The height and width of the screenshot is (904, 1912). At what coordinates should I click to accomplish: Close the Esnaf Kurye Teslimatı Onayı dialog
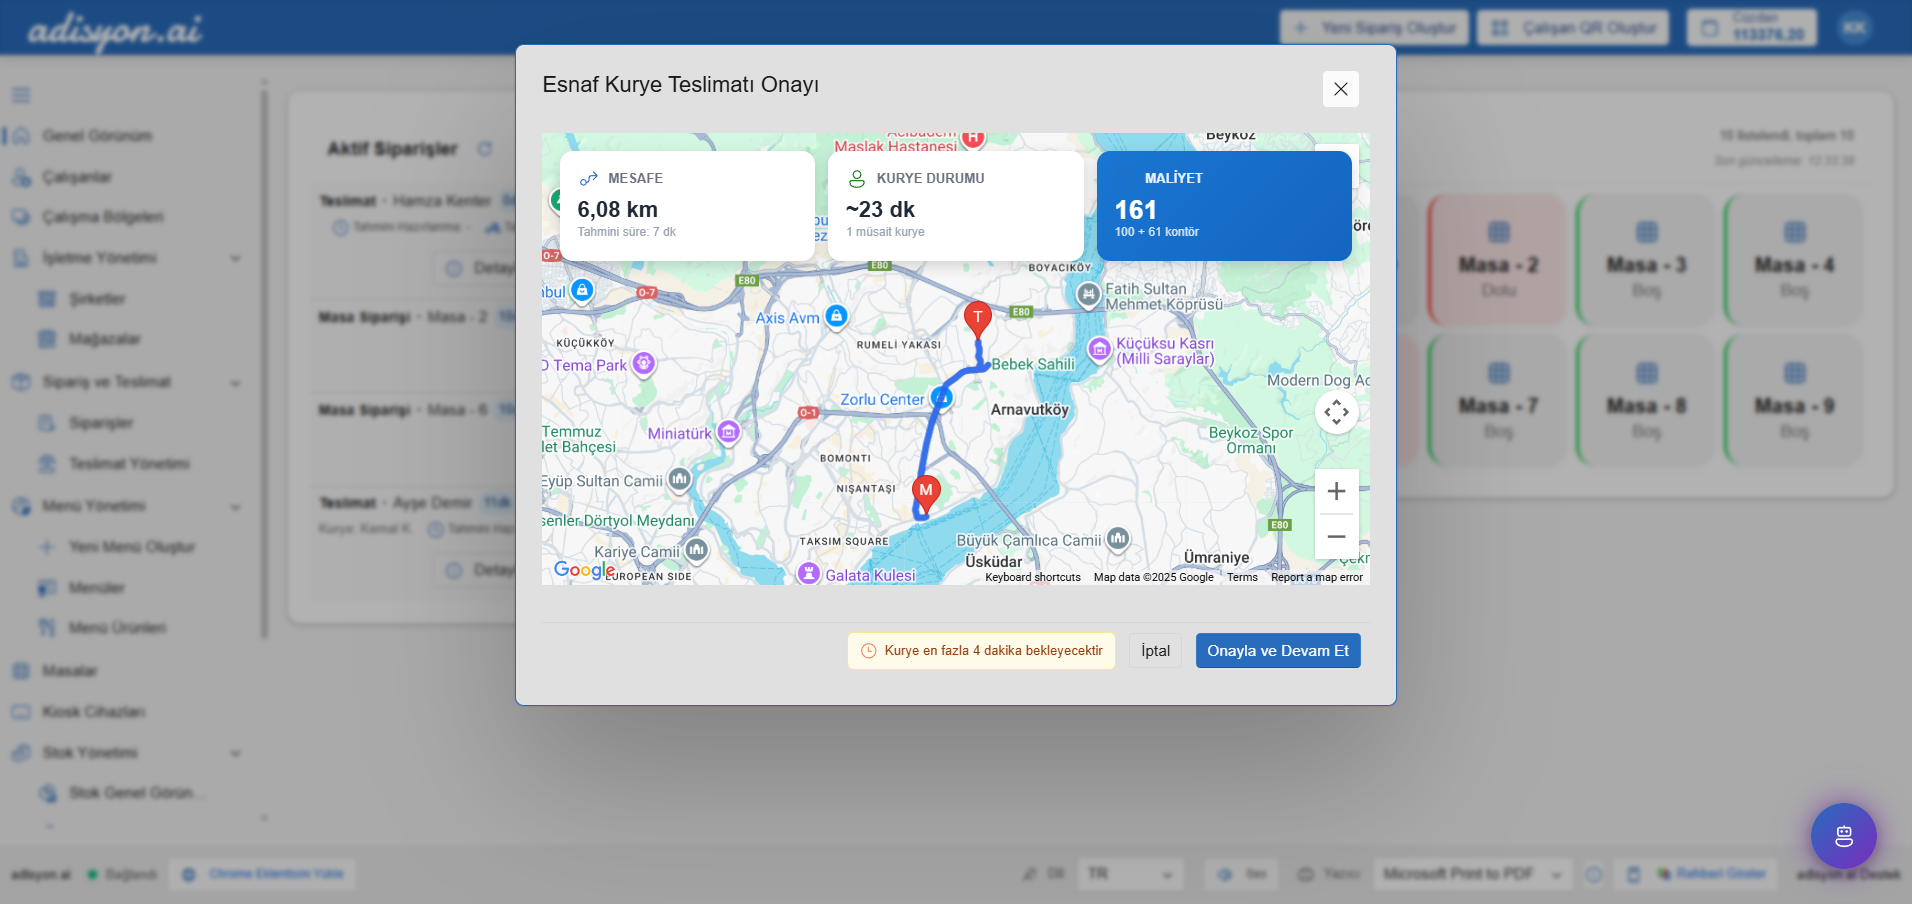pos(1340,89)
